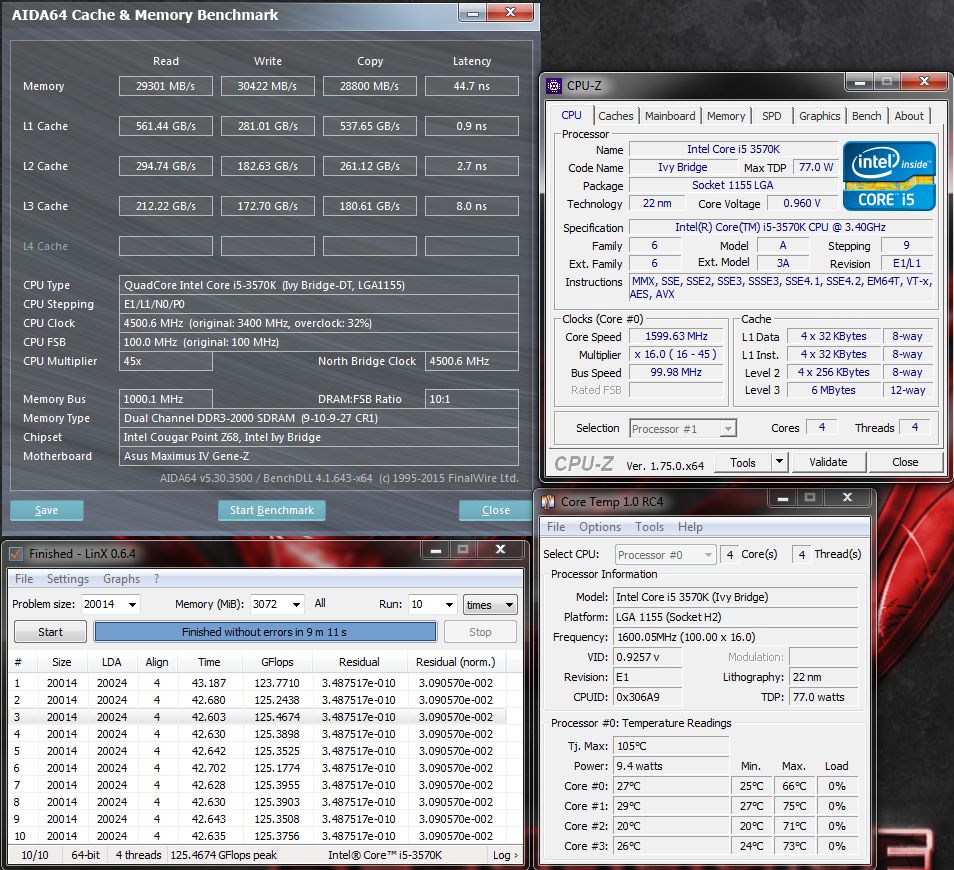Click the Close button at AIDA64 bottom

[495, 510]
